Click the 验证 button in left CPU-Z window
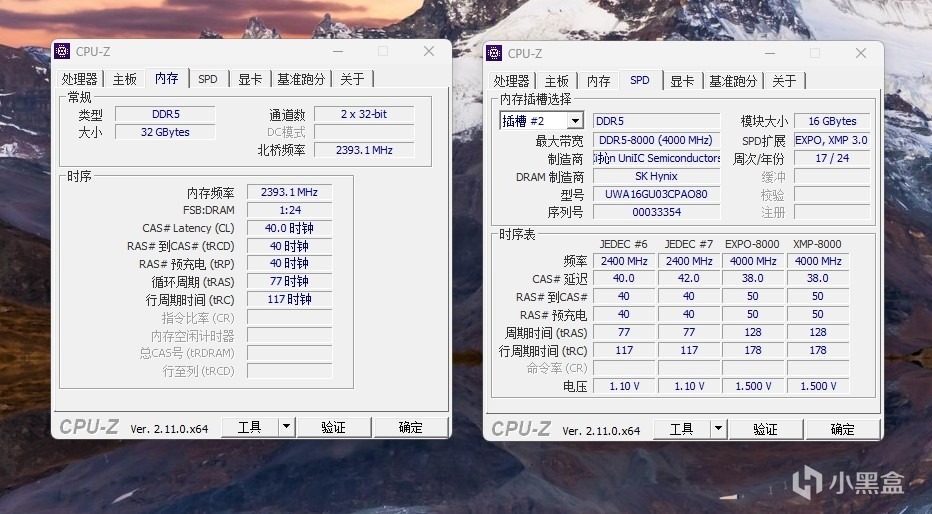Viewport: 932px width, 514px height. point(333,427)
